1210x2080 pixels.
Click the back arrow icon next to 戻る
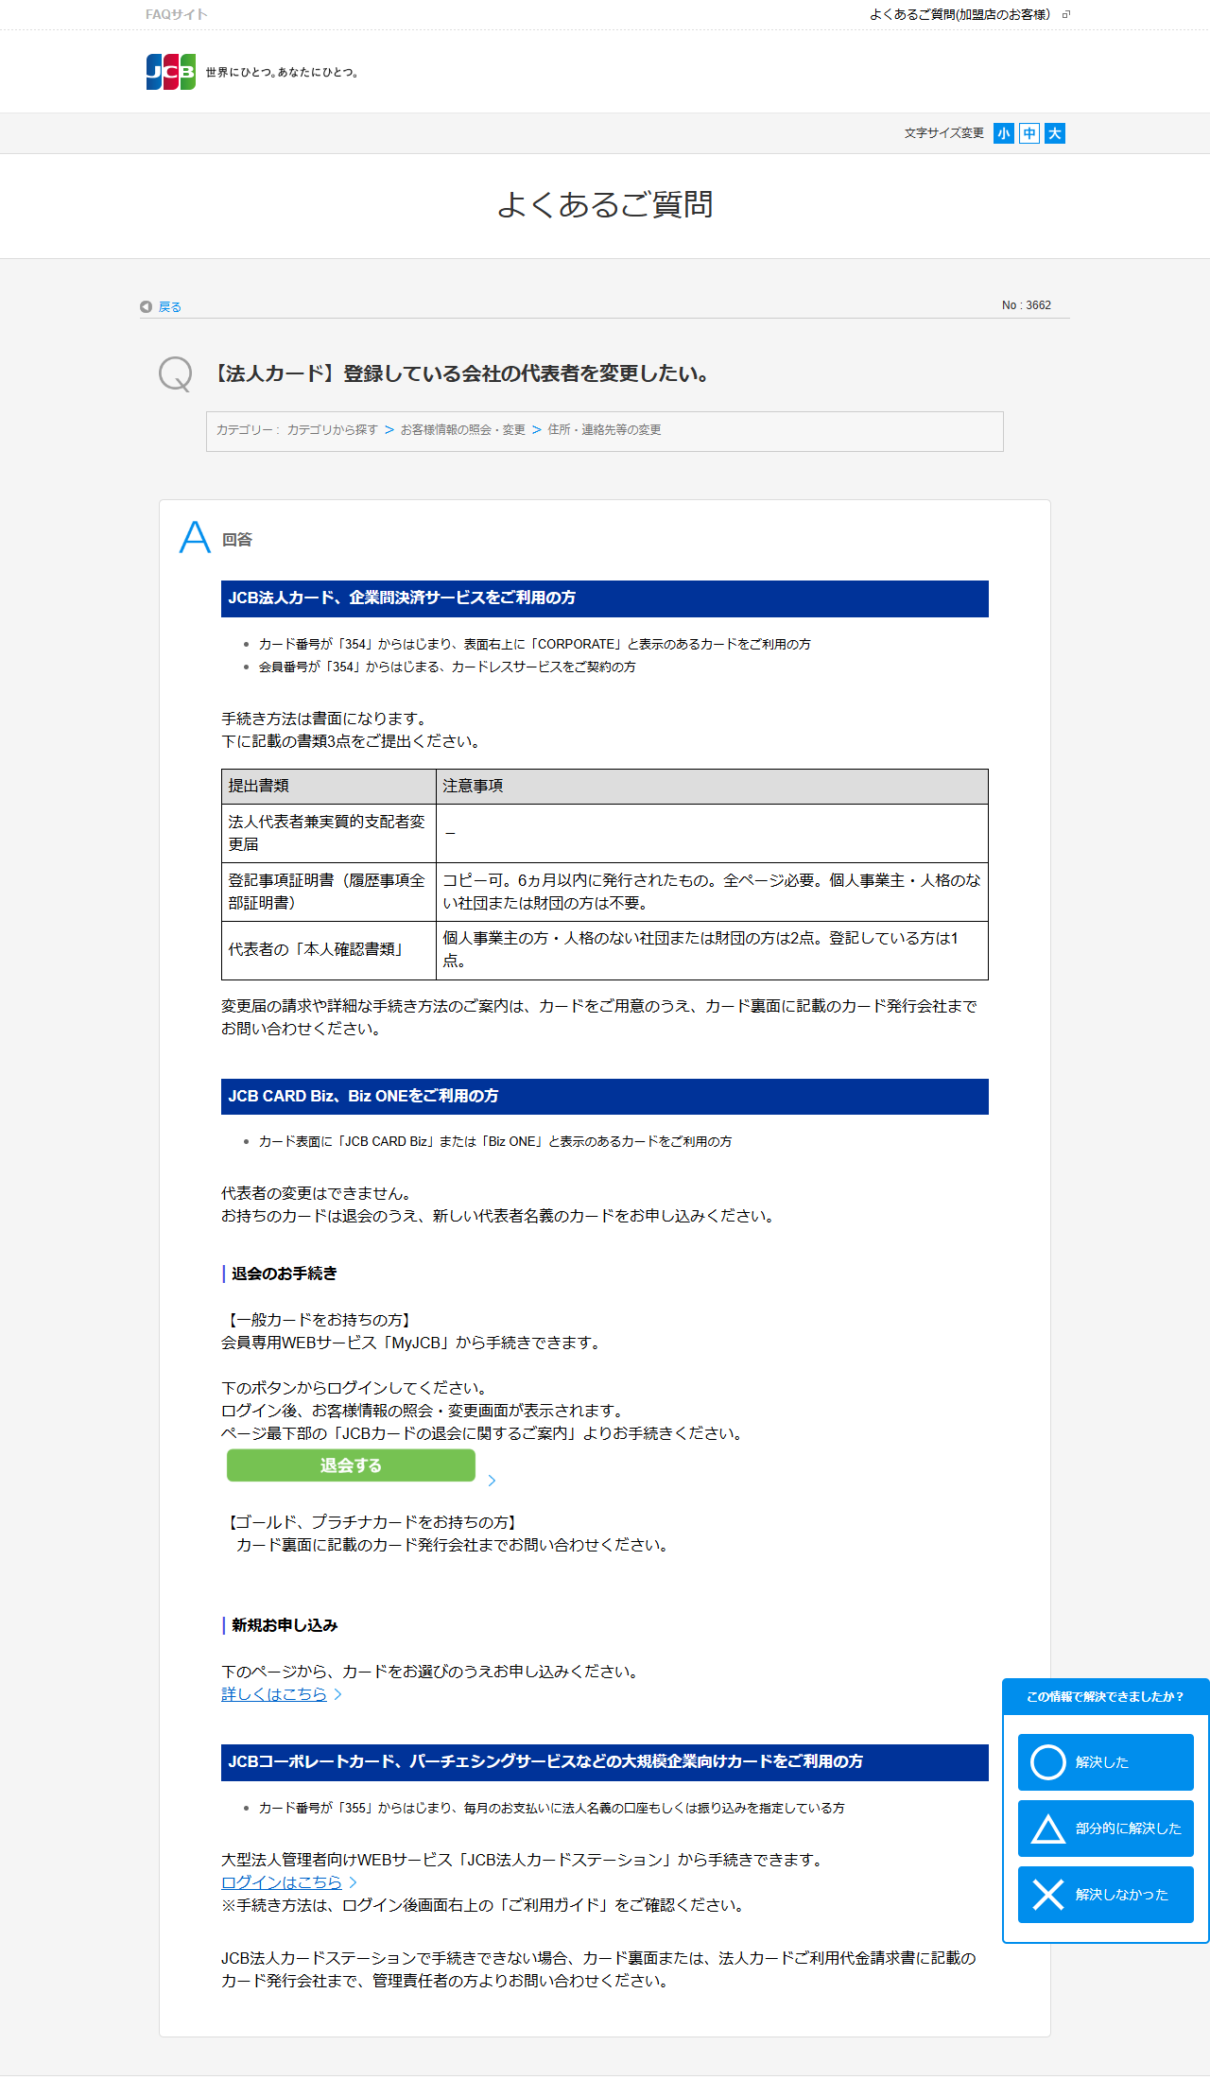(x=146, y=307)
